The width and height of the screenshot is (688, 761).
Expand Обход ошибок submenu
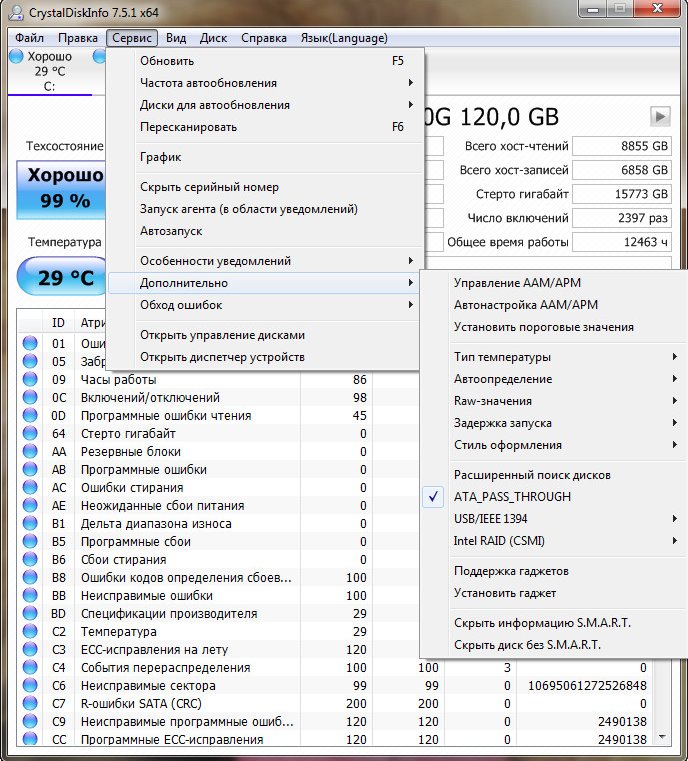pyautogui.click(x=264, y=305)
